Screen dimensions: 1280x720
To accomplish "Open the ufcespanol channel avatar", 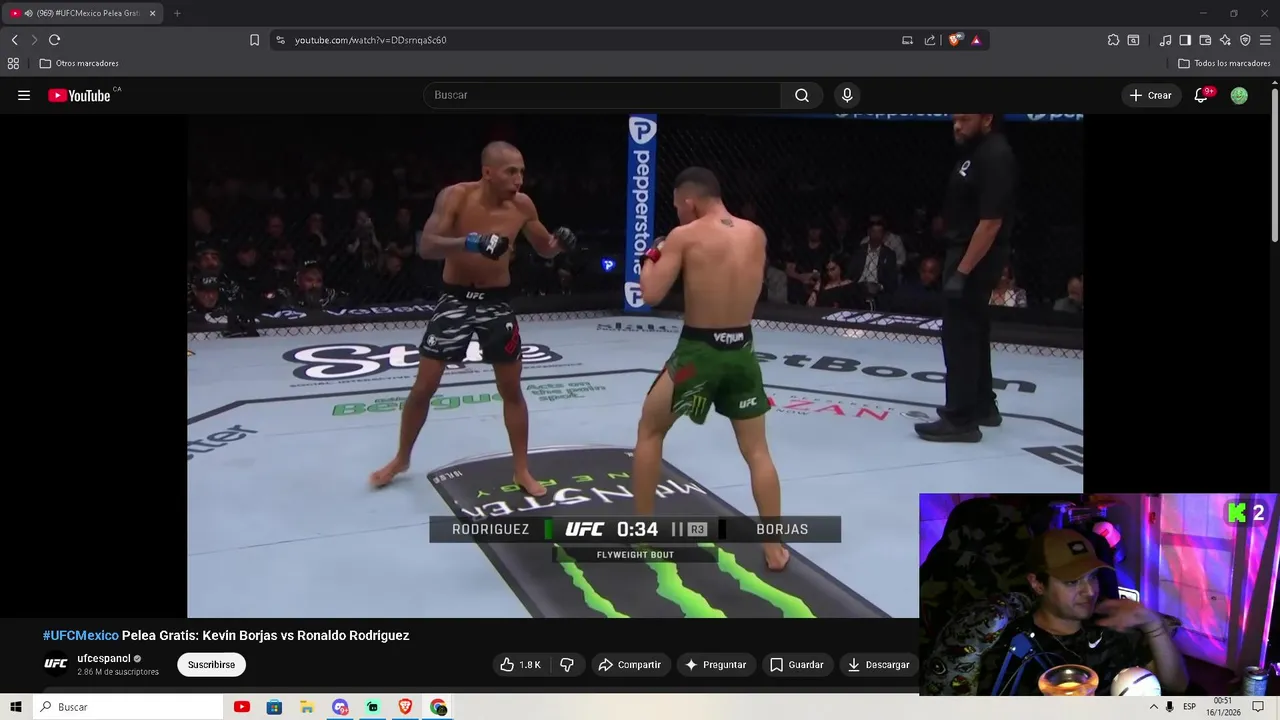I will [56, 664].
